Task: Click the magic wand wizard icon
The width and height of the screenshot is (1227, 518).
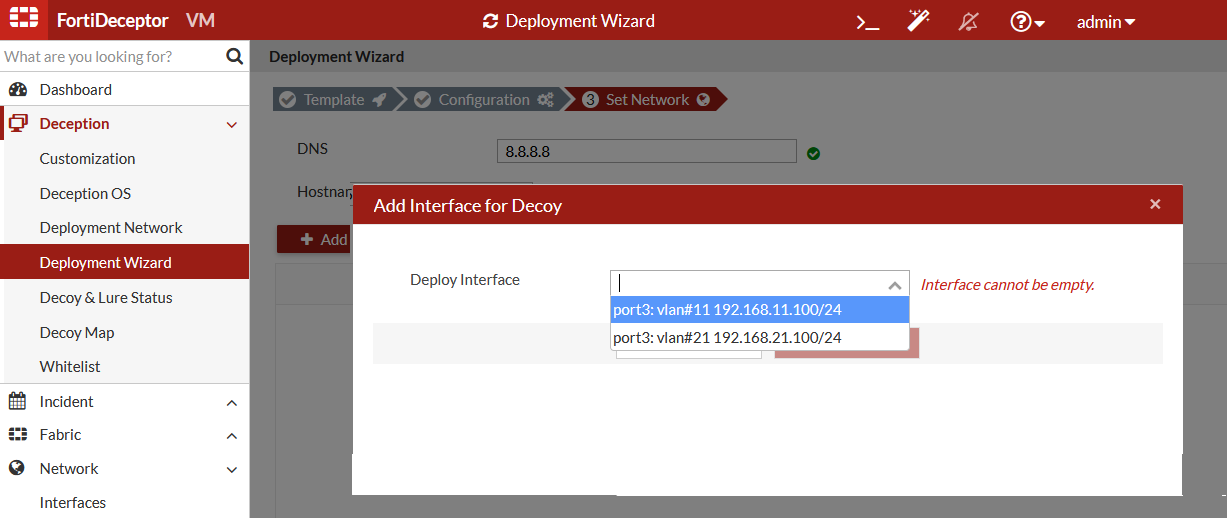Action: tap(918, 21)
